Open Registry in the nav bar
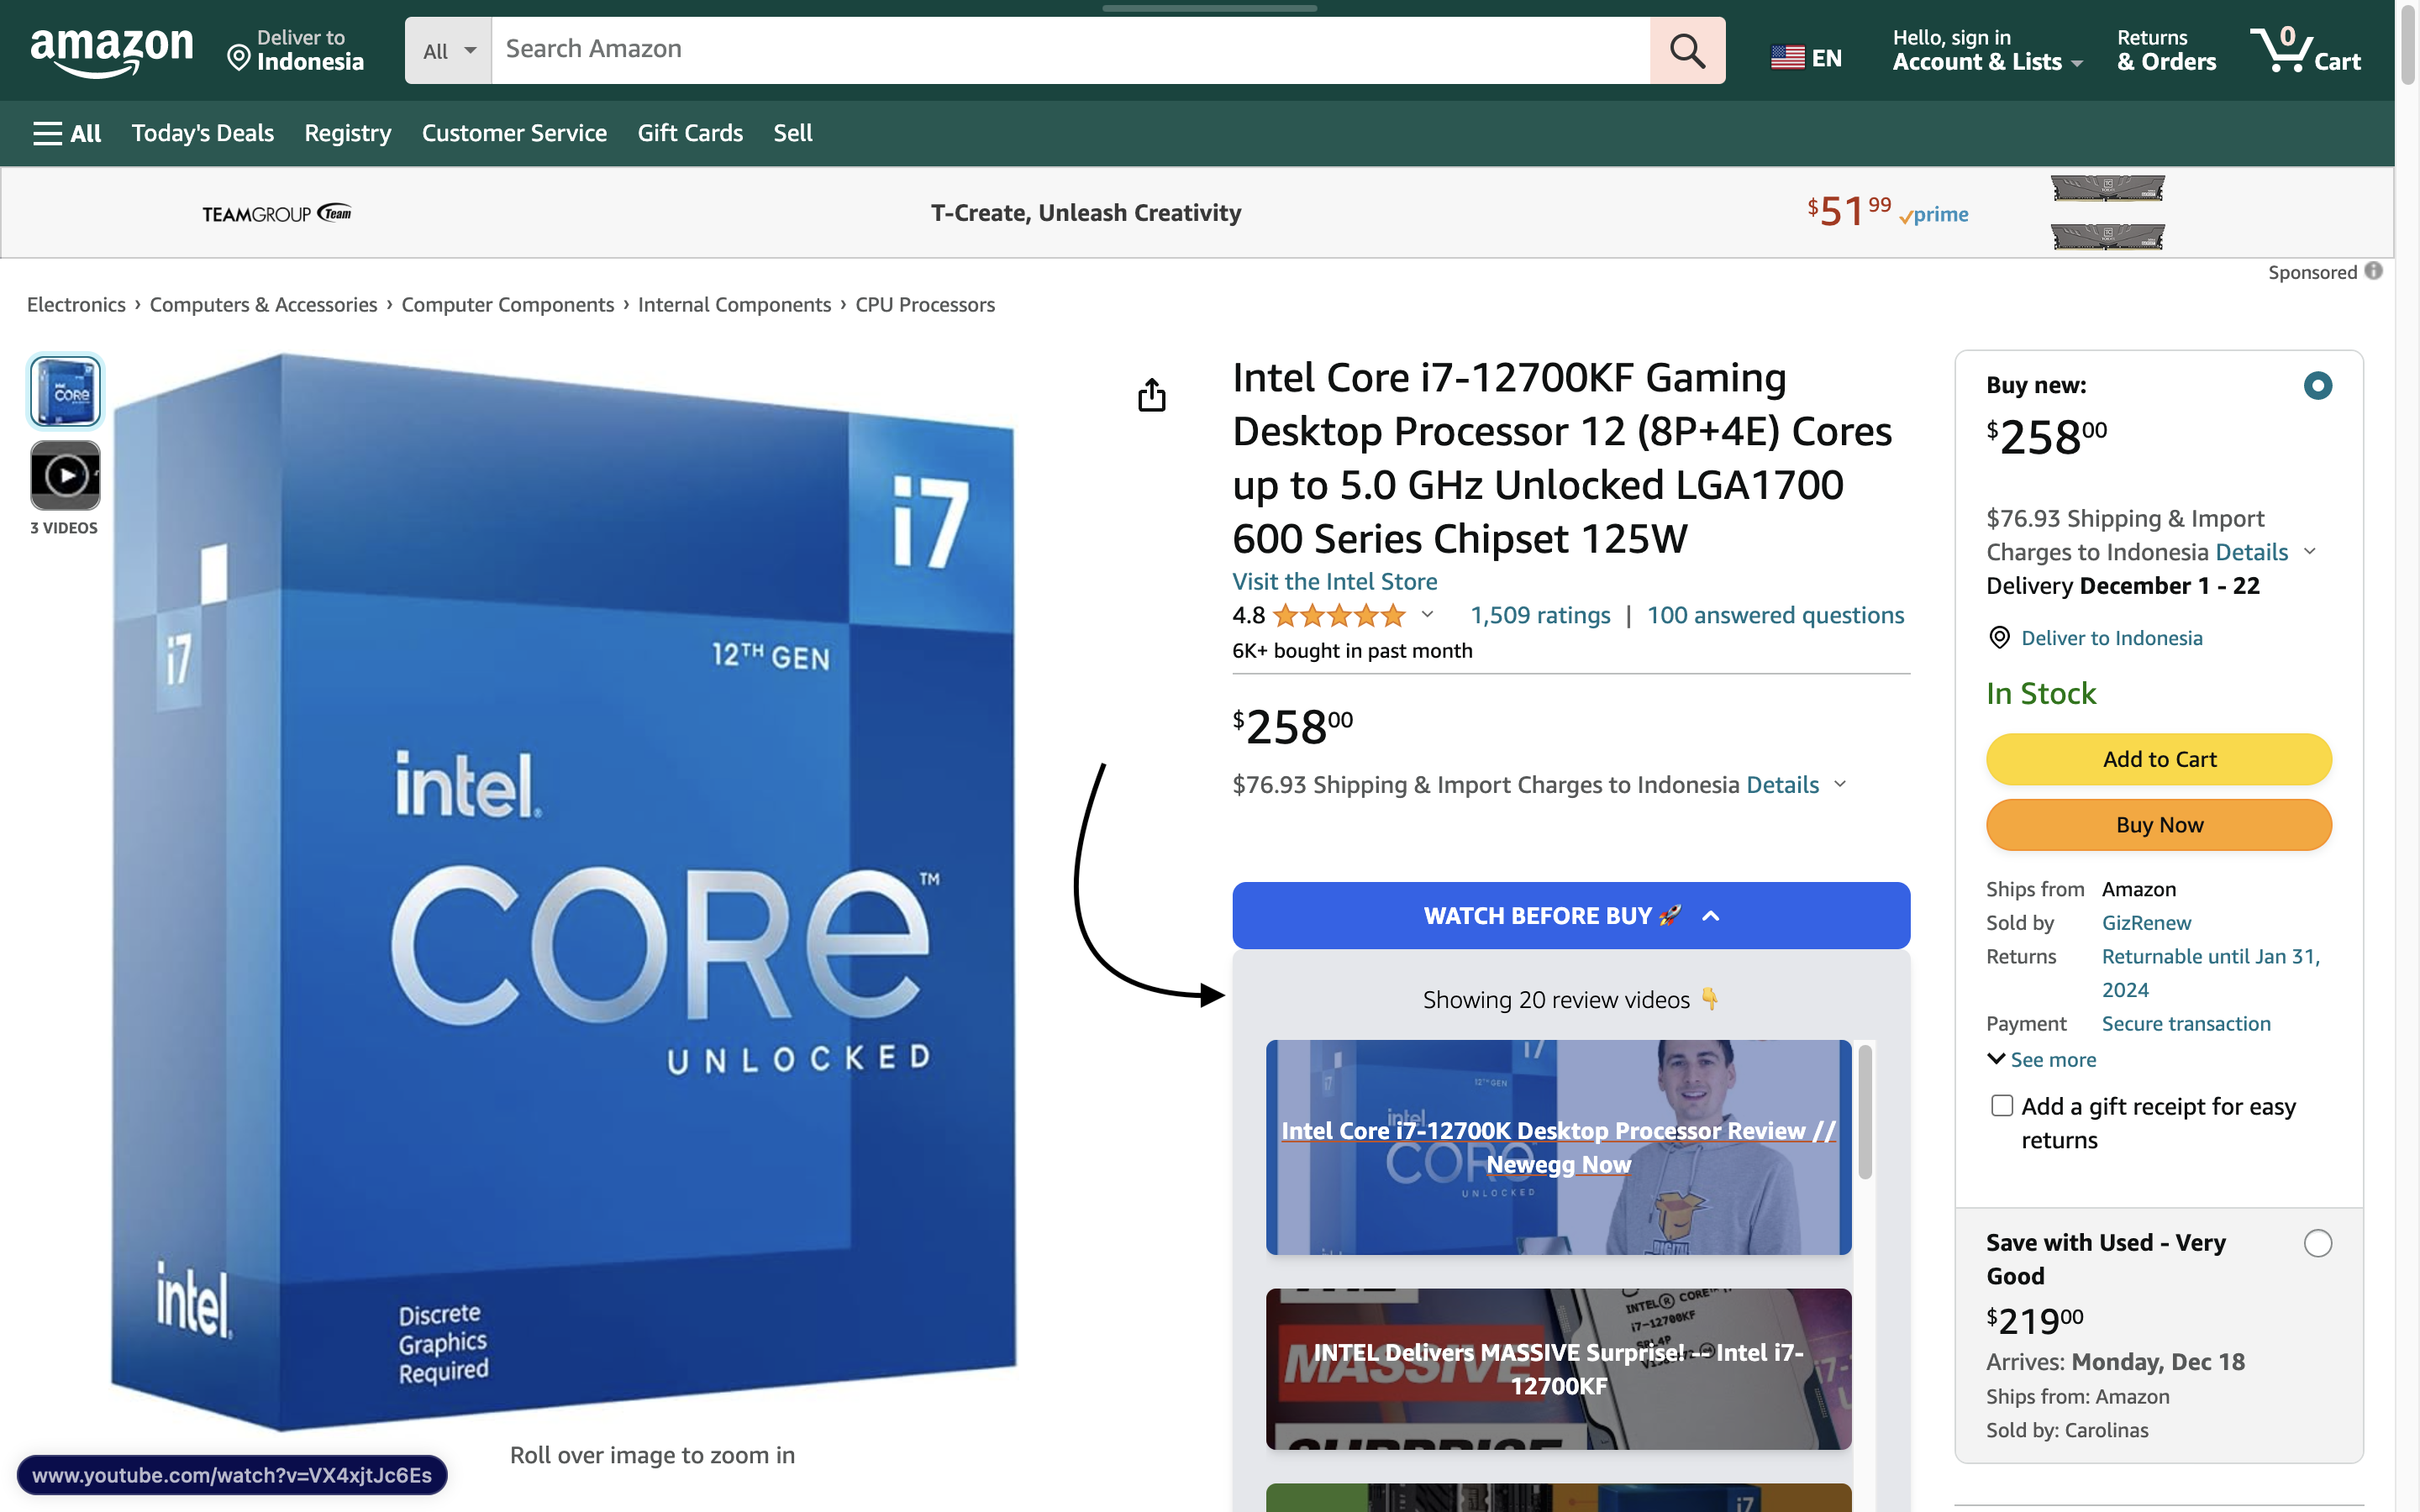This screenshot has height=1512, width=2420. tap(347, 133)
